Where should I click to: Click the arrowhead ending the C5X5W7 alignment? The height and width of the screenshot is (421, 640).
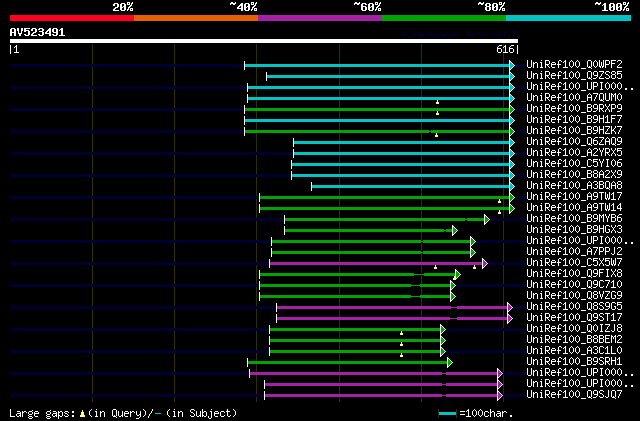485,264
